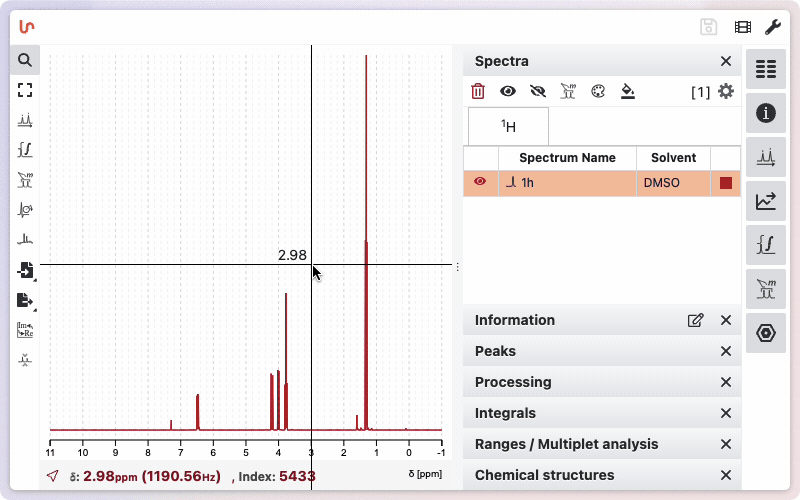The height and width of the screenshot is (500, 800).
Task: Click the delete spectra trash icon
Action: [478, 92]
